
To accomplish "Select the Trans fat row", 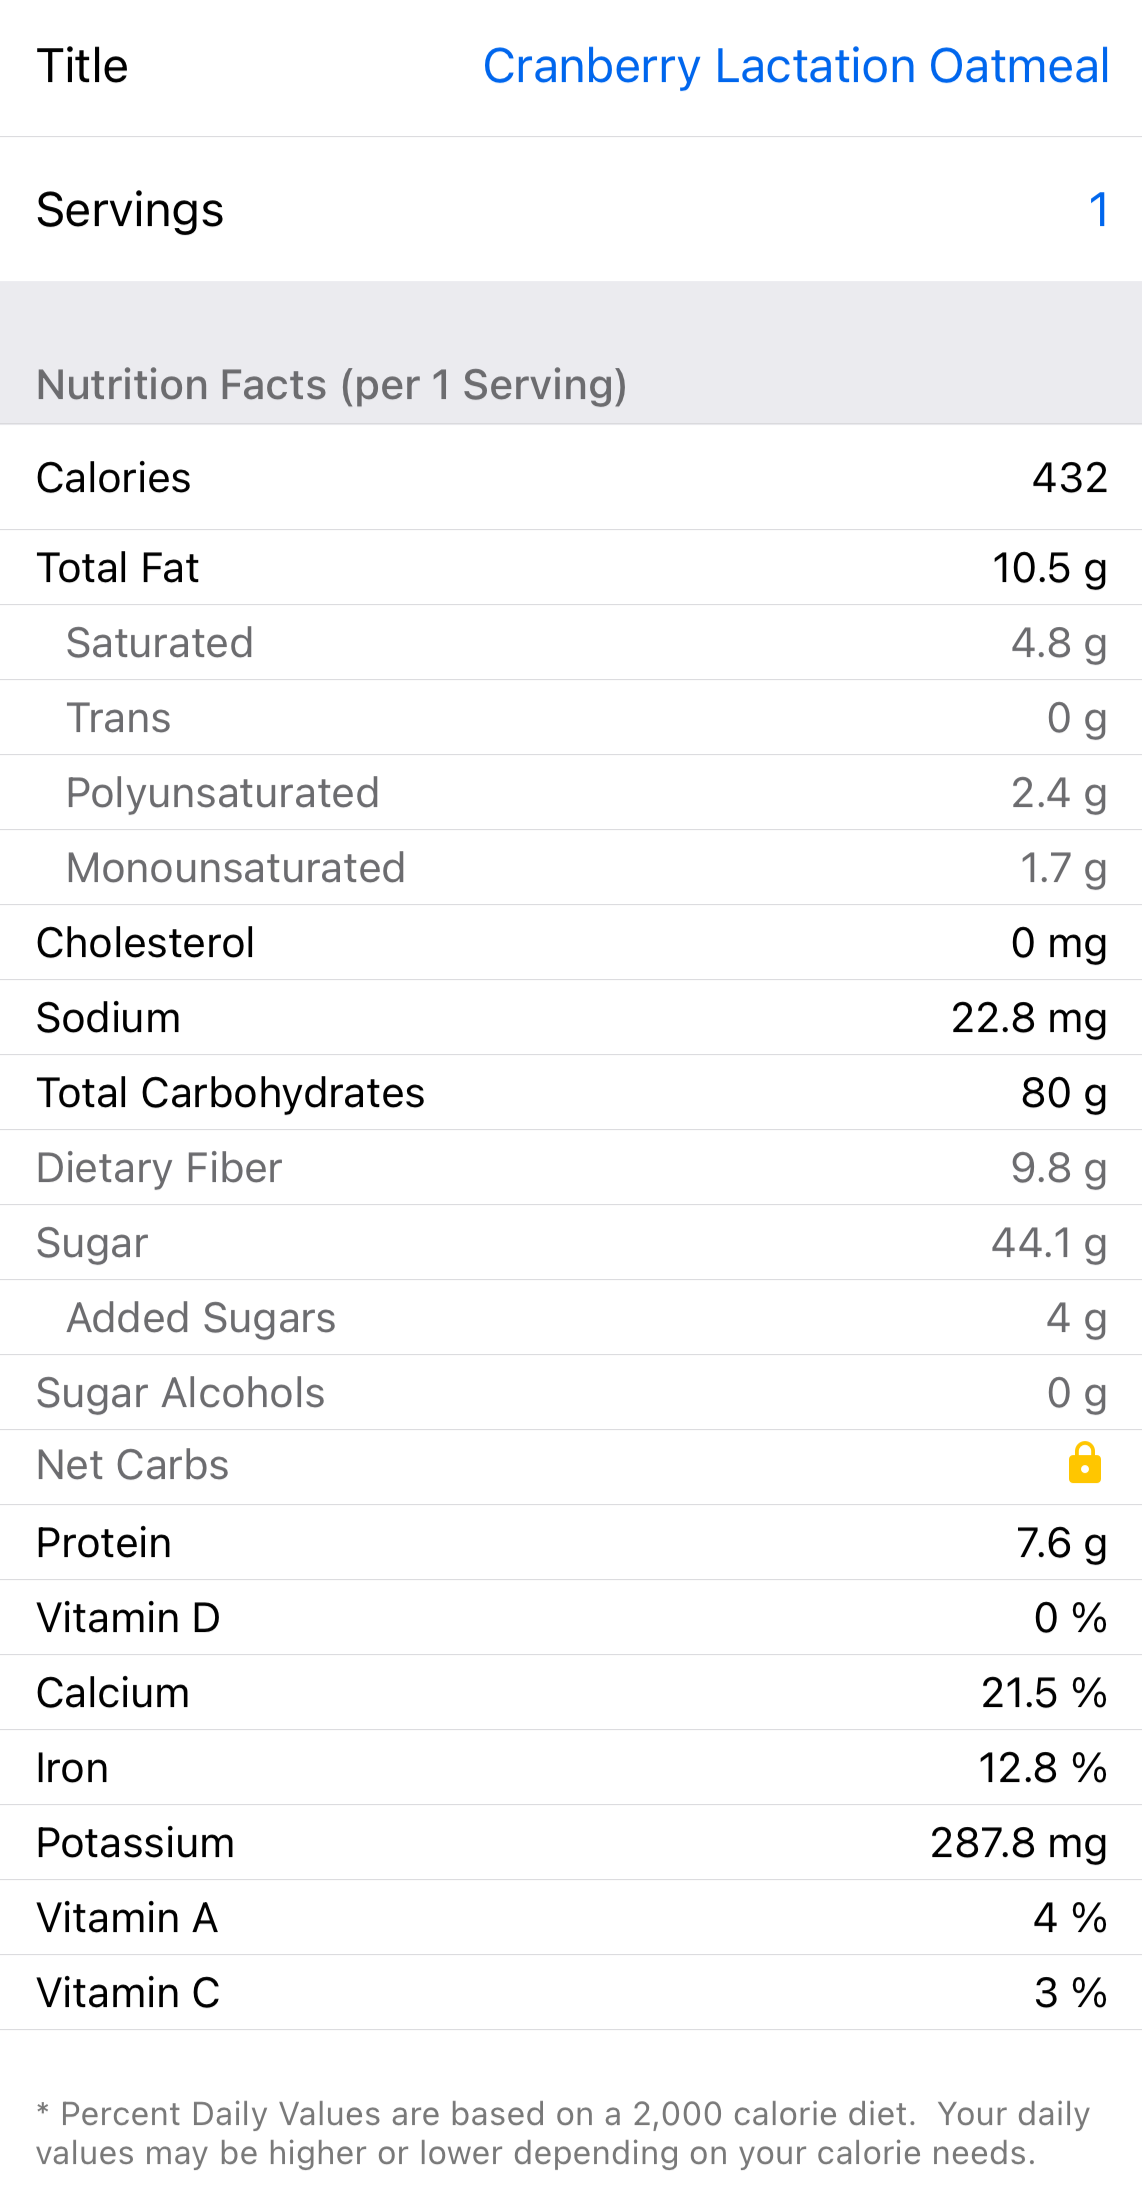I will pyautogui.click(x=571, y=718).
